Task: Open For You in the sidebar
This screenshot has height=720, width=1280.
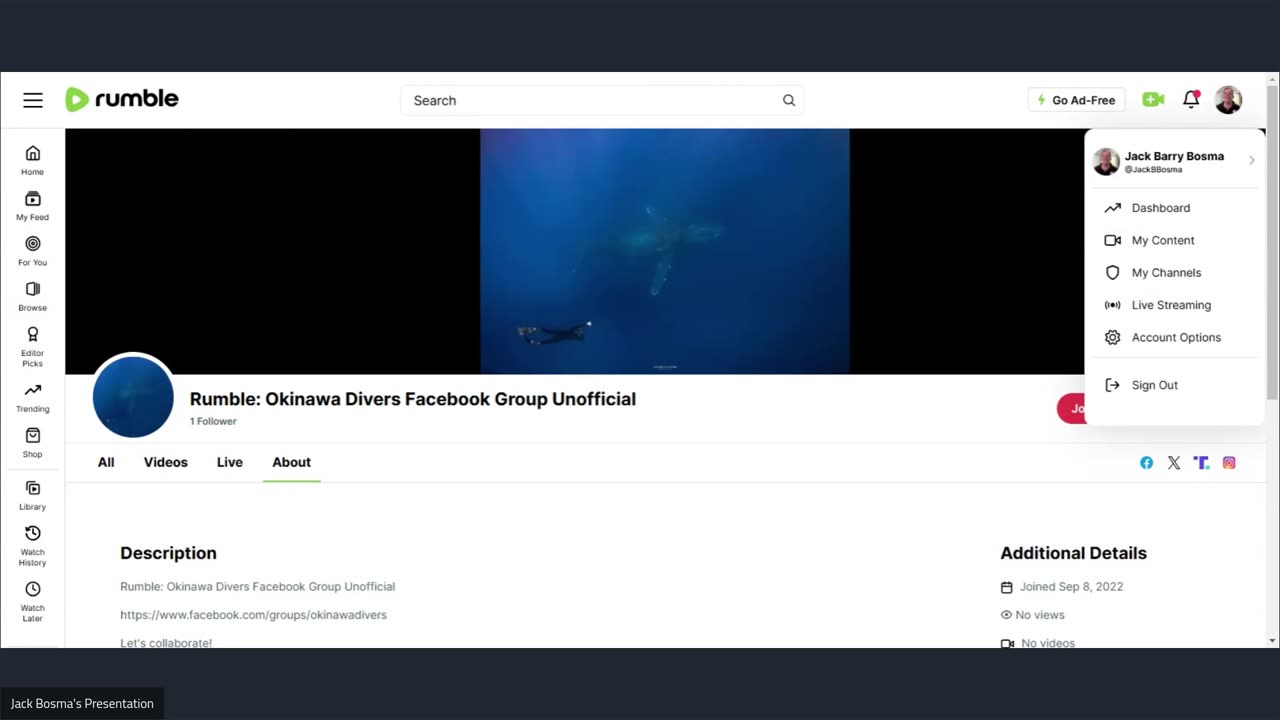Action: click(33, 251)
